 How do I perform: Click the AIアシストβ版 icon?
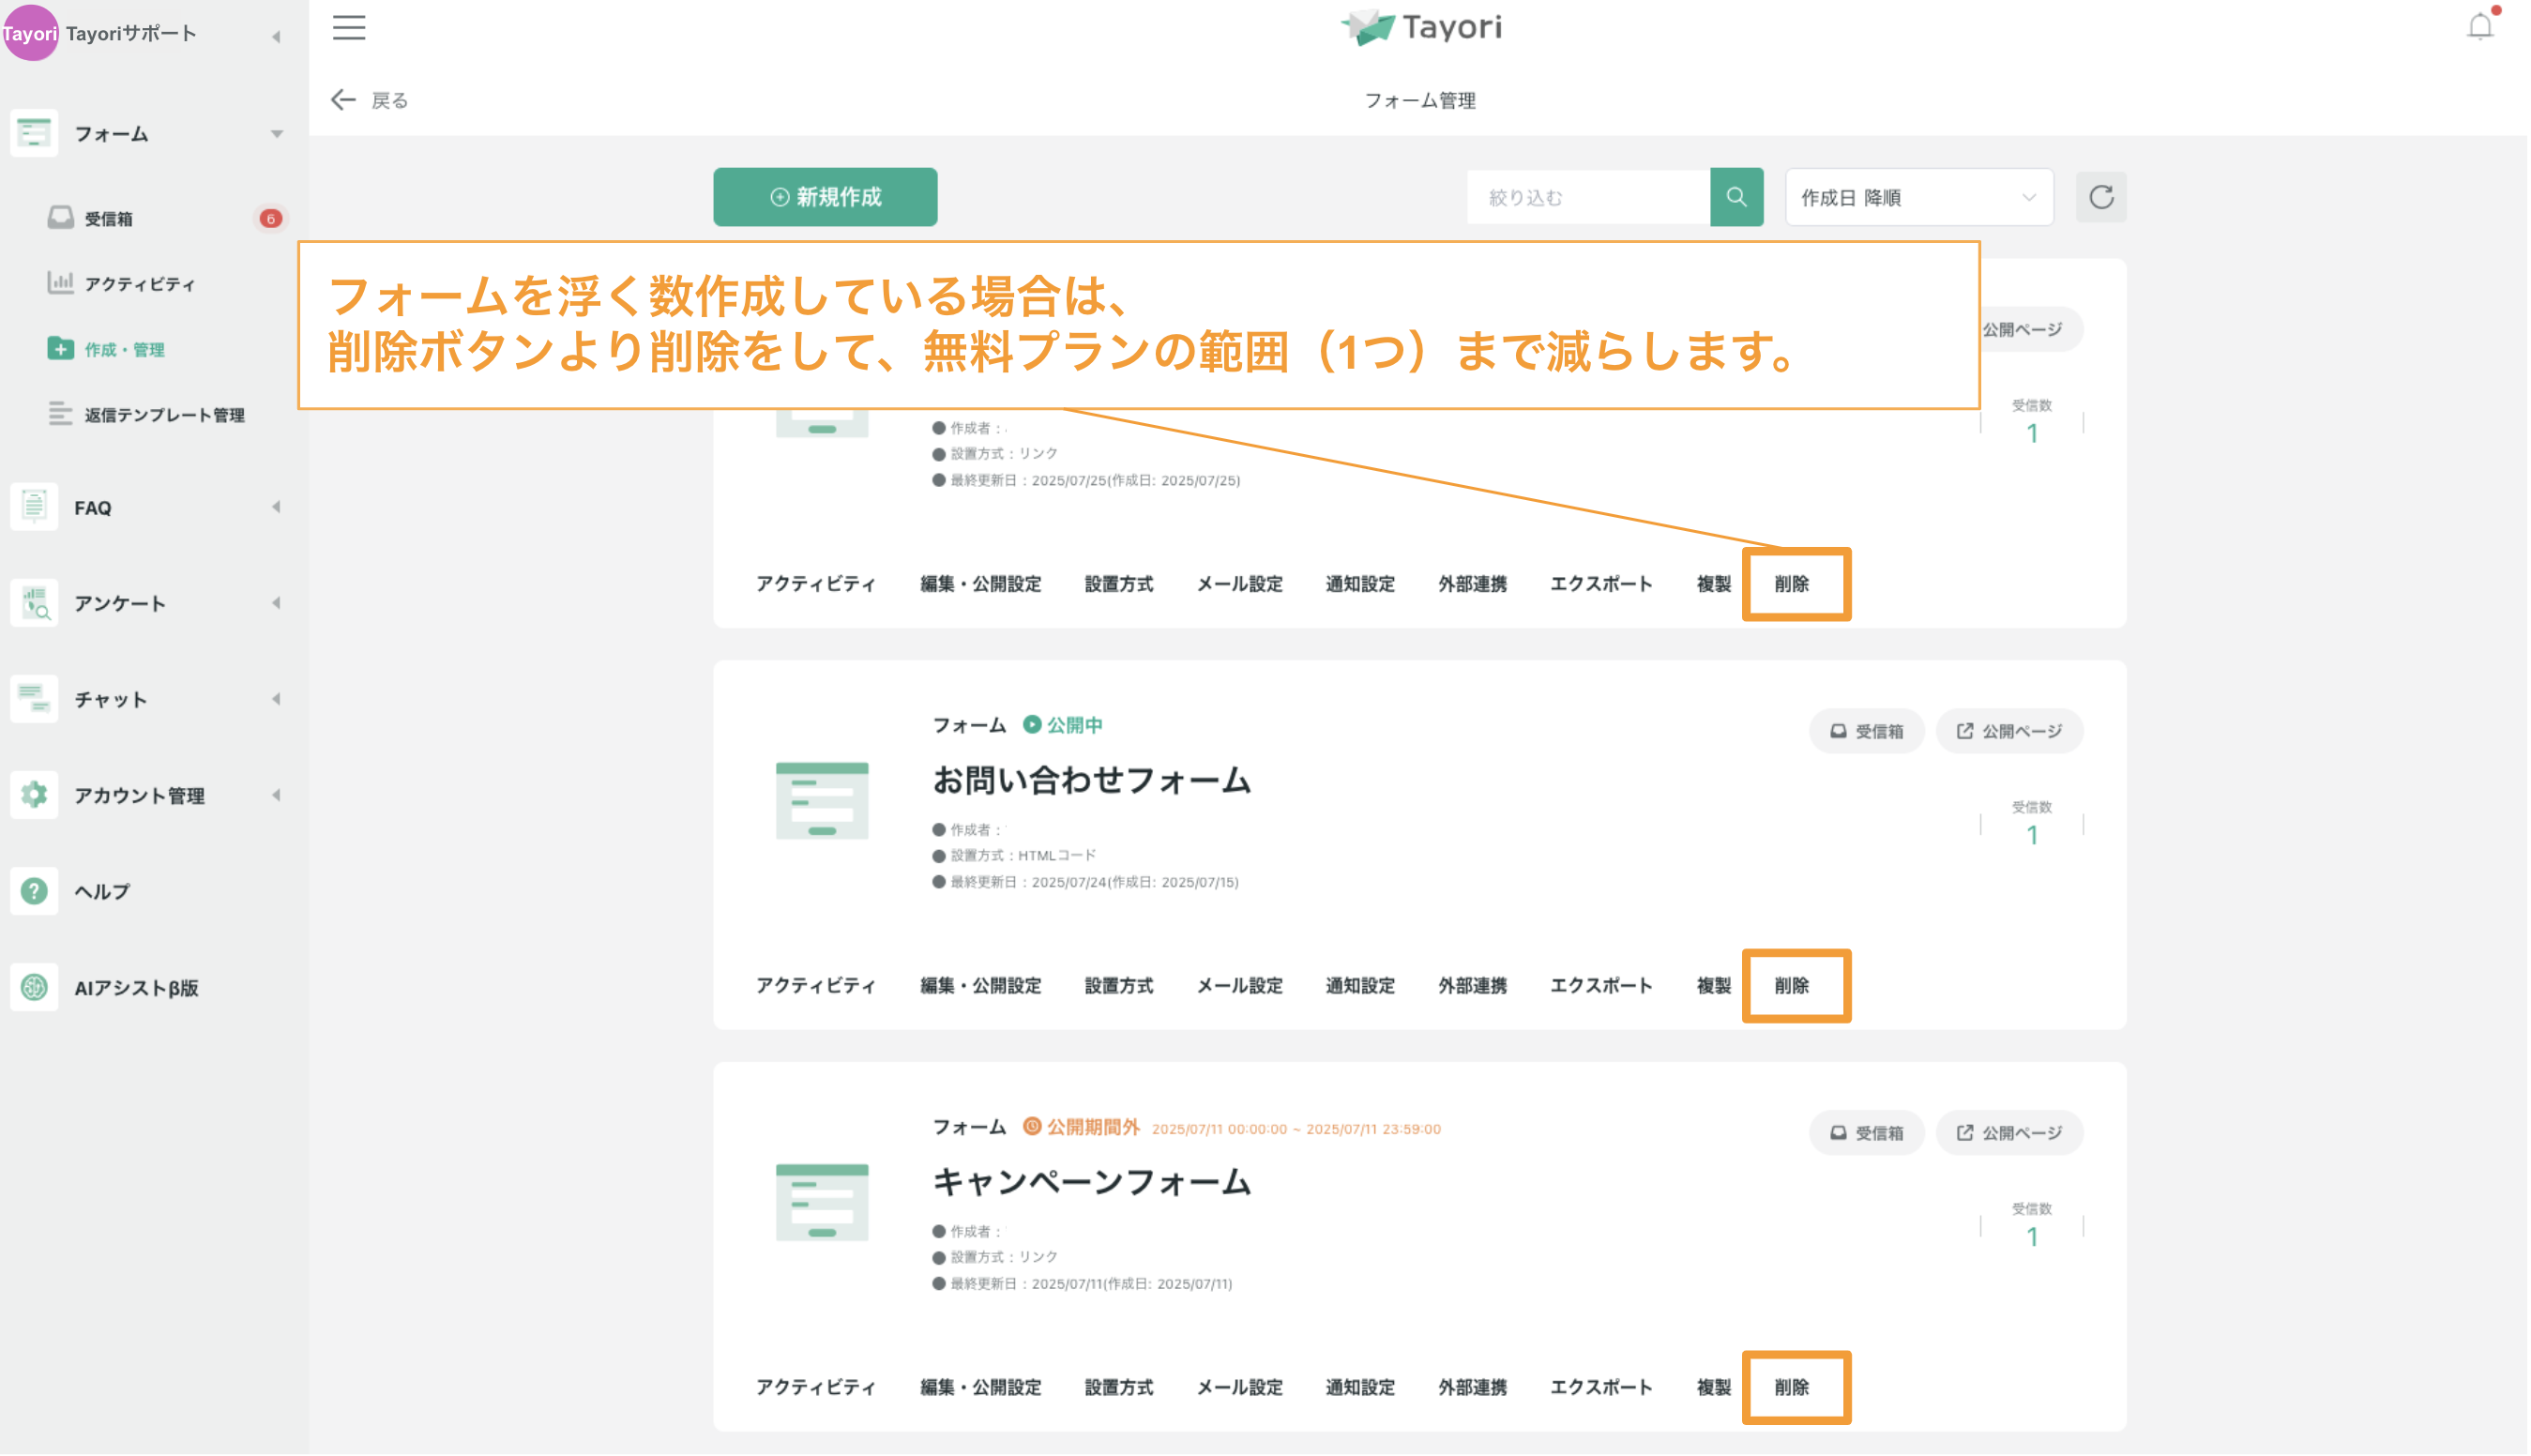pos(34,988)
